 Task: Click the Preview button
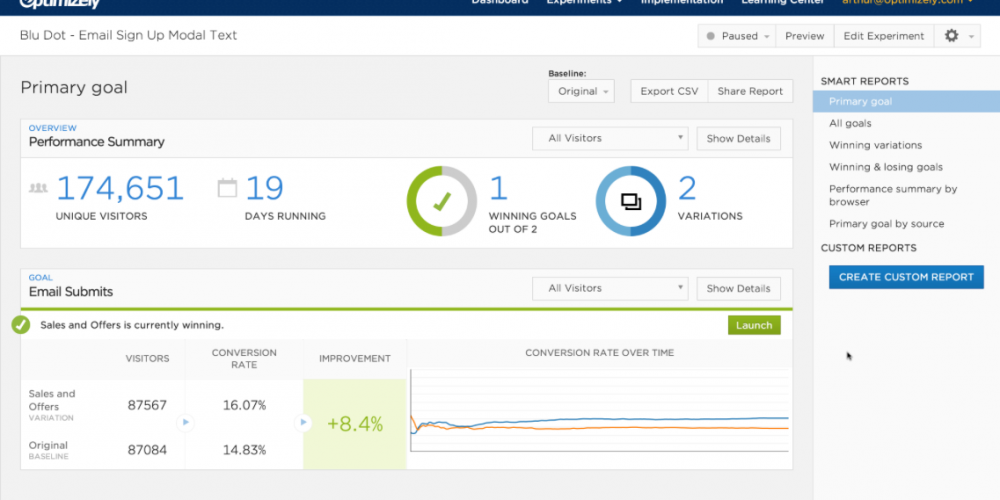805,36
